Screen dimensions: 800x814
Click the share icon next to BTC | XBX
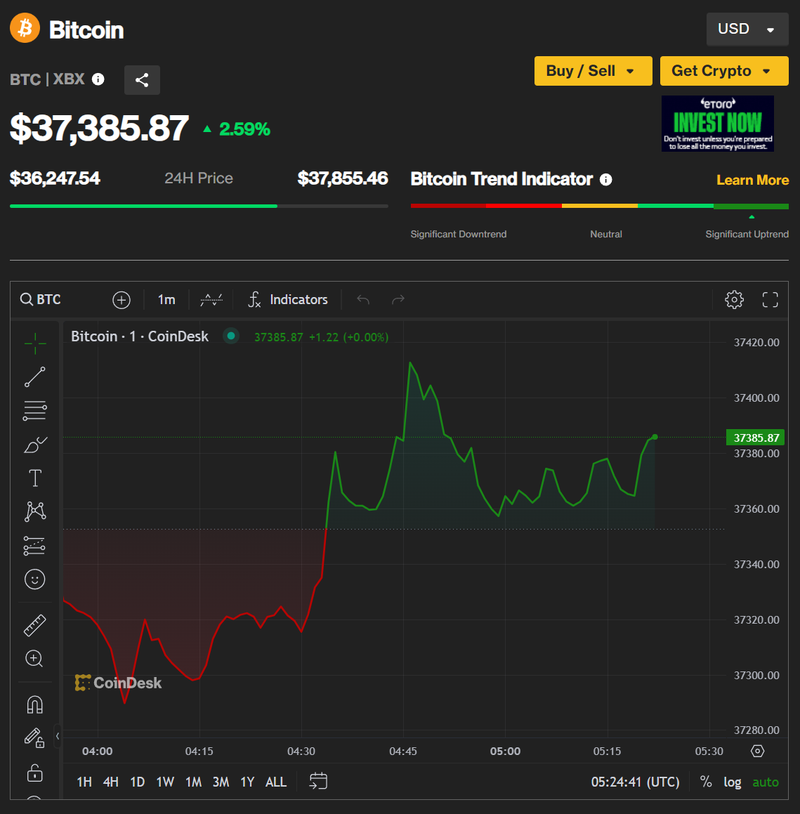[x=142, y=80]
